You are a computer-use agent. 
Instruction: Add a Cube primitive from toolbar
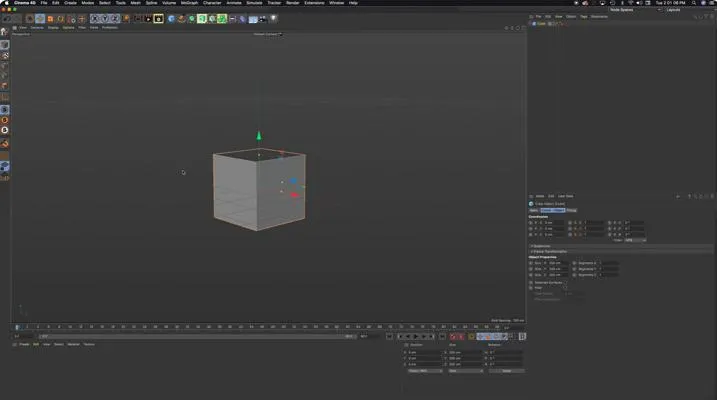pos(171,19)
